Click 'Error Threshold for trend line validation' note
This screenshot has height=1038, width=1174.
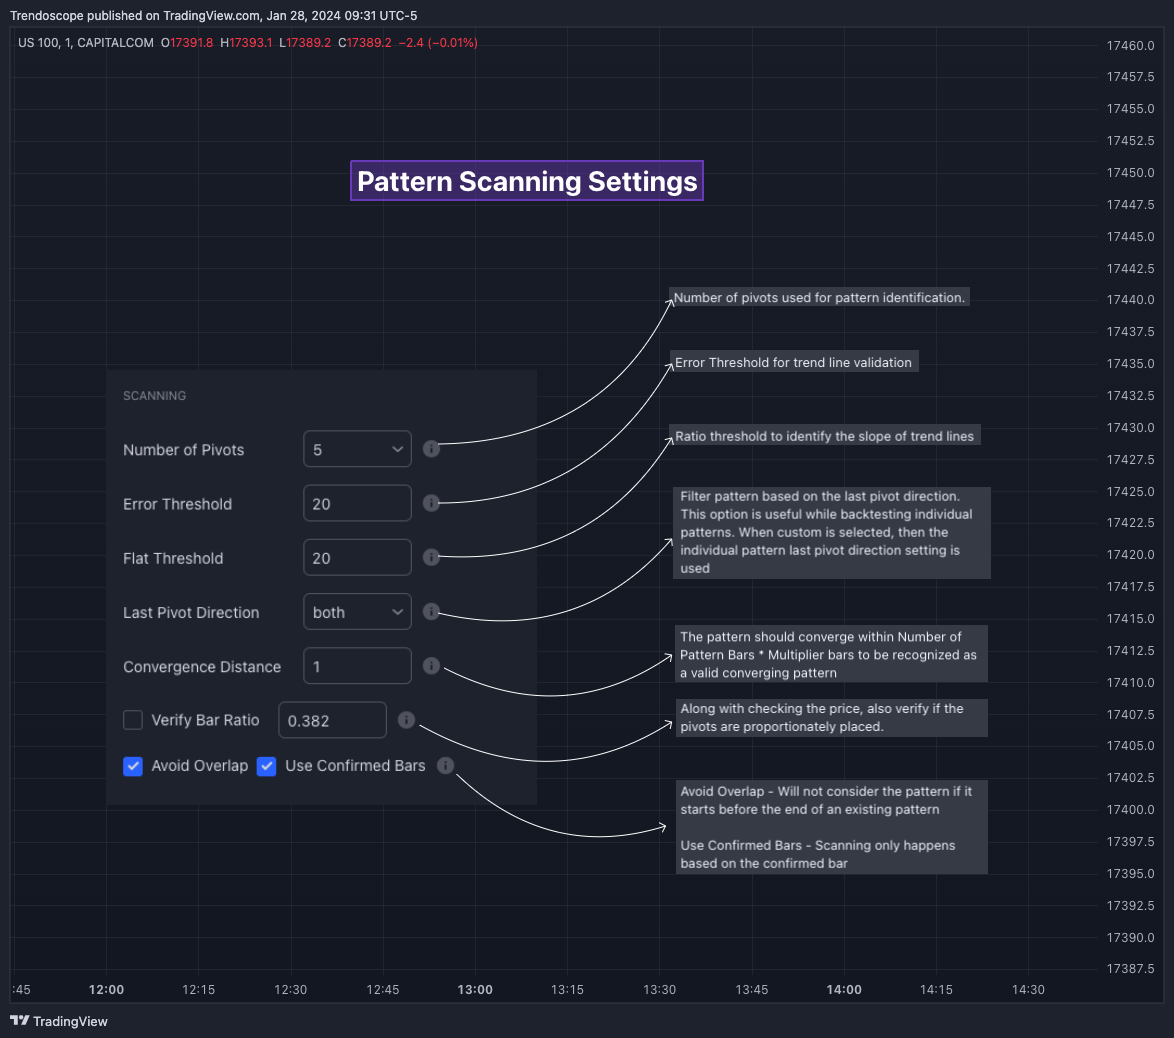(794, 362)
